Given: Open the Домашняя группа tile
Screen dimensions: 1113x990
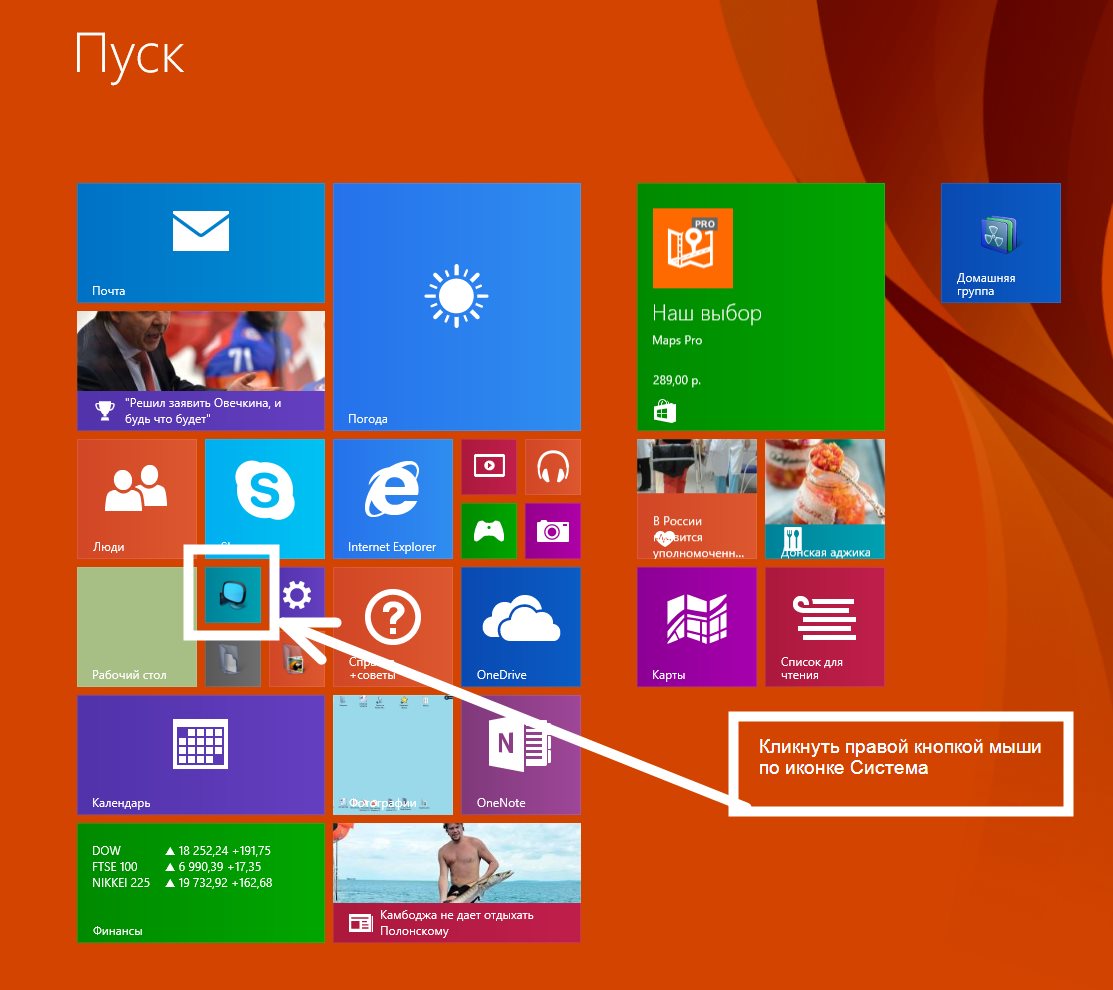Looking at the screenshot, I should pyautogui.click(x=1001, y=243).
